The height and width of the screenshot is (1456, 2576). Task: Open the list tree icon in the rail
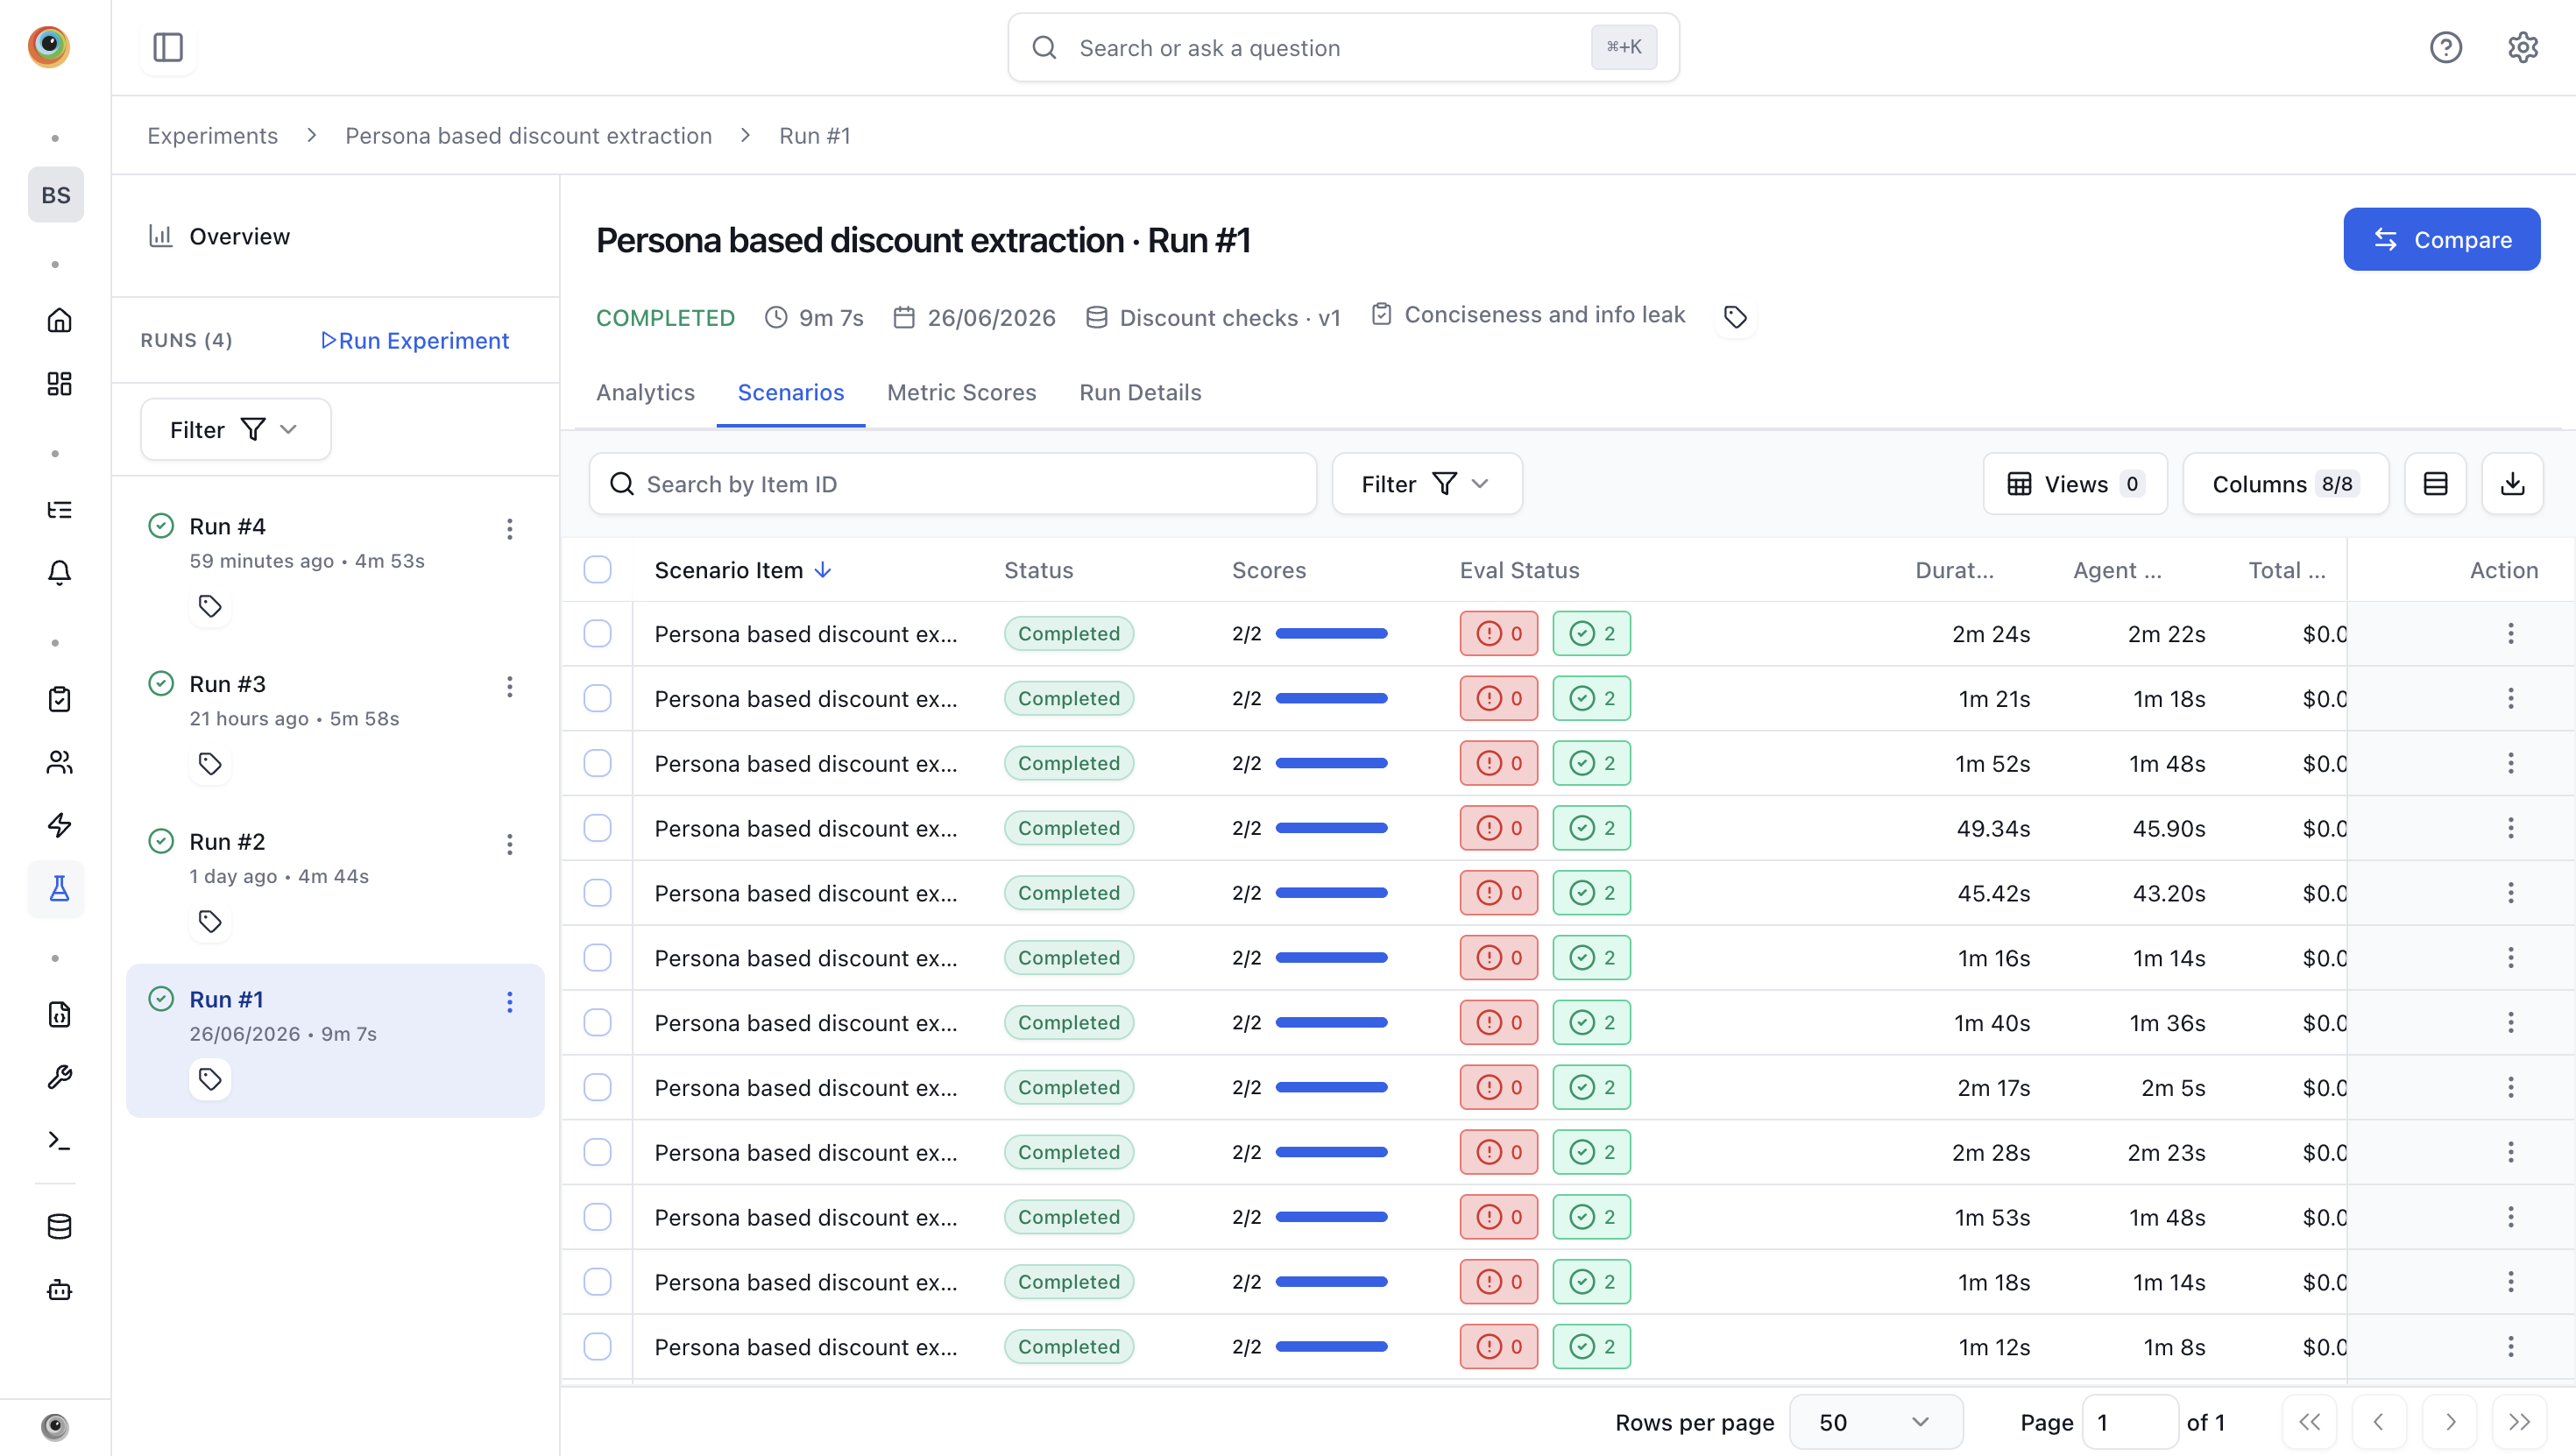[x=59, y=510]
